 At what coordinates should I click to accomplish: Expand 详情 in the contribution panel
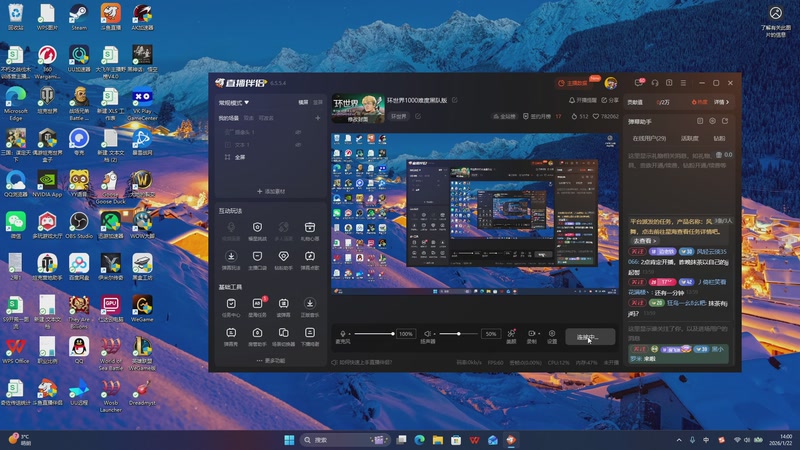click(721, 102)
